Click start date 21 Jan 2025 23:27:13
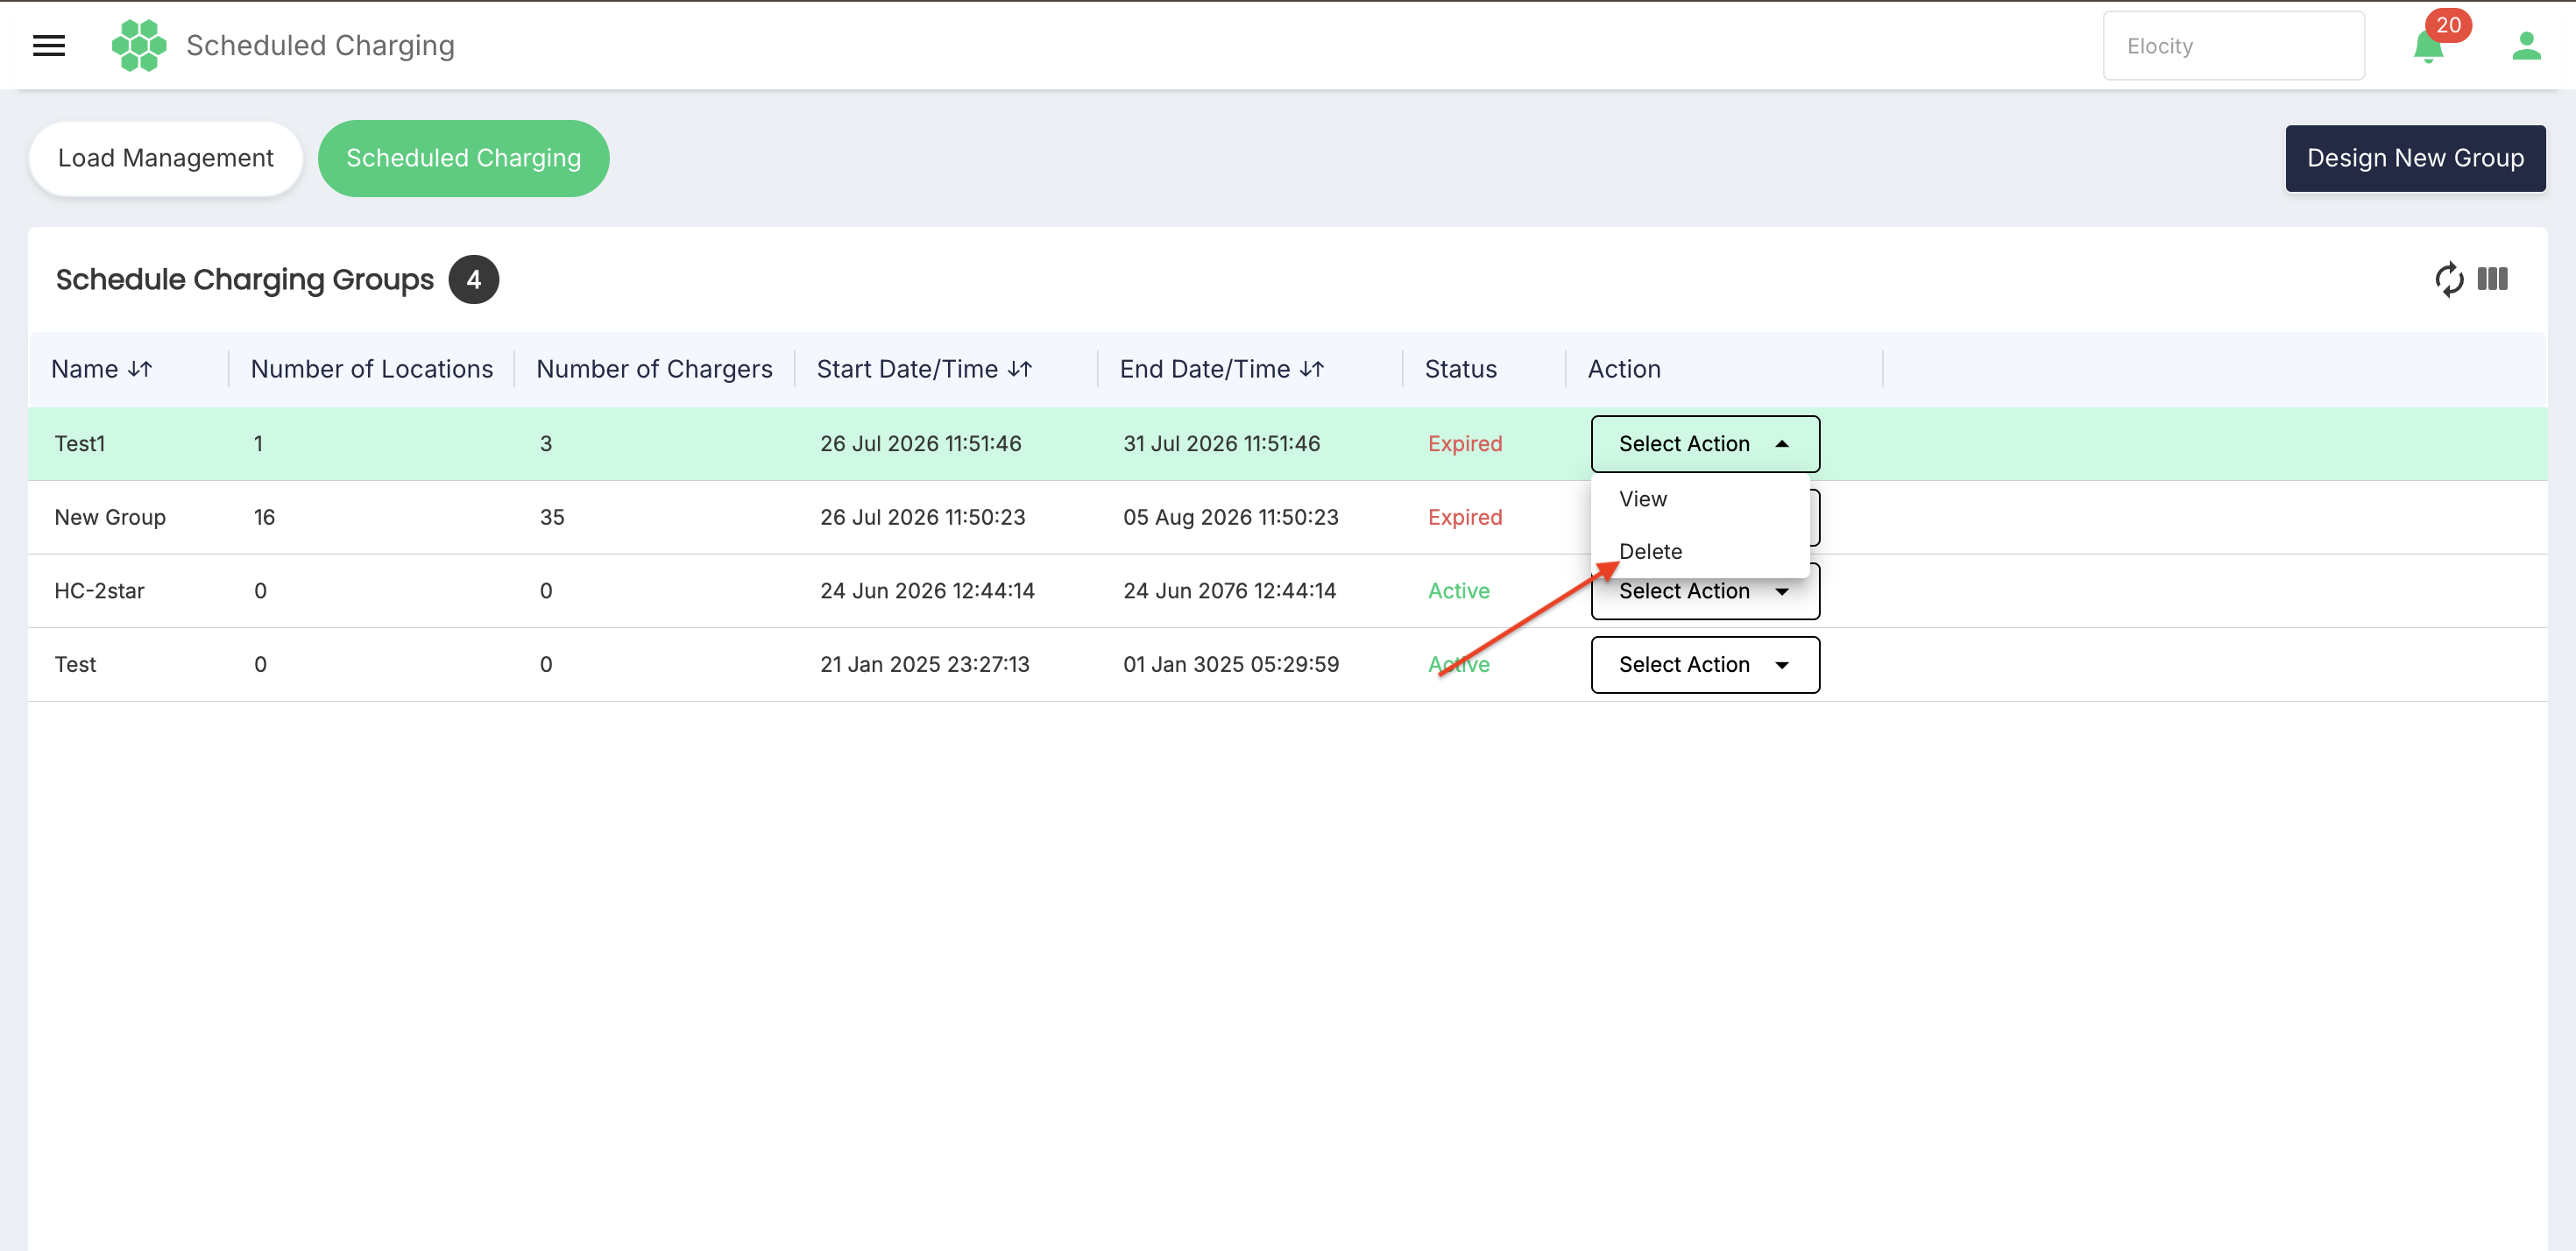Screen dimensions: 2576x1251 coord(924,665)
